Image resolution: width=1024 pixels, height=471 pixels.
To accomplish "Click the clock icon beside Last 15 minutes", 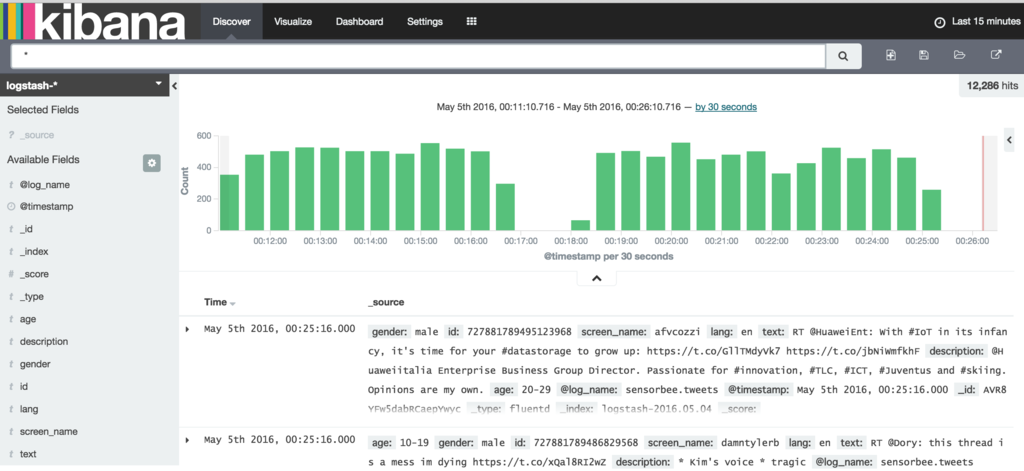I will (940, 22).
